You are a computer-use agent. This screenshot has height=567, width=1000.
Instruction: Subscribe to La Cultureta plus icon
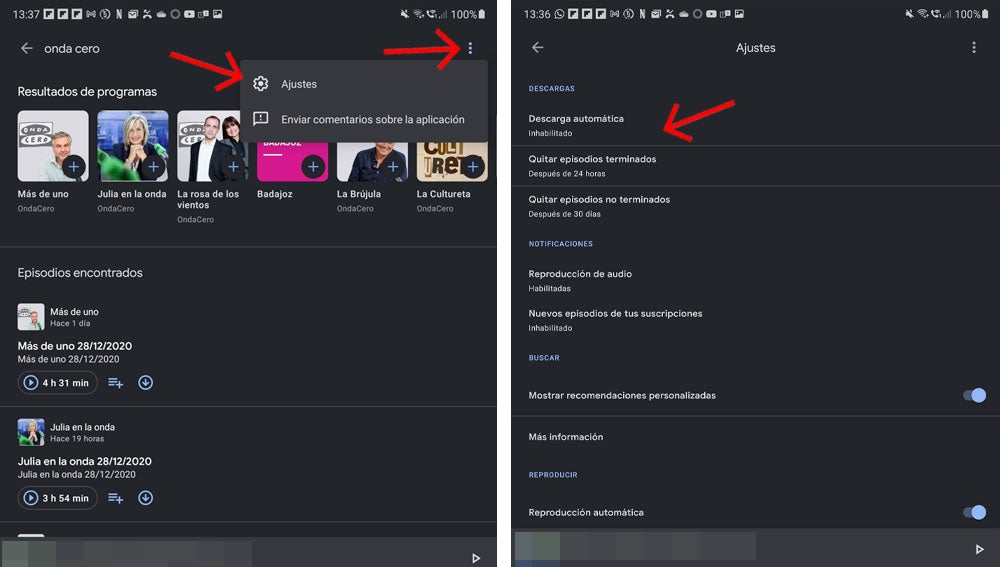point(473,167)
